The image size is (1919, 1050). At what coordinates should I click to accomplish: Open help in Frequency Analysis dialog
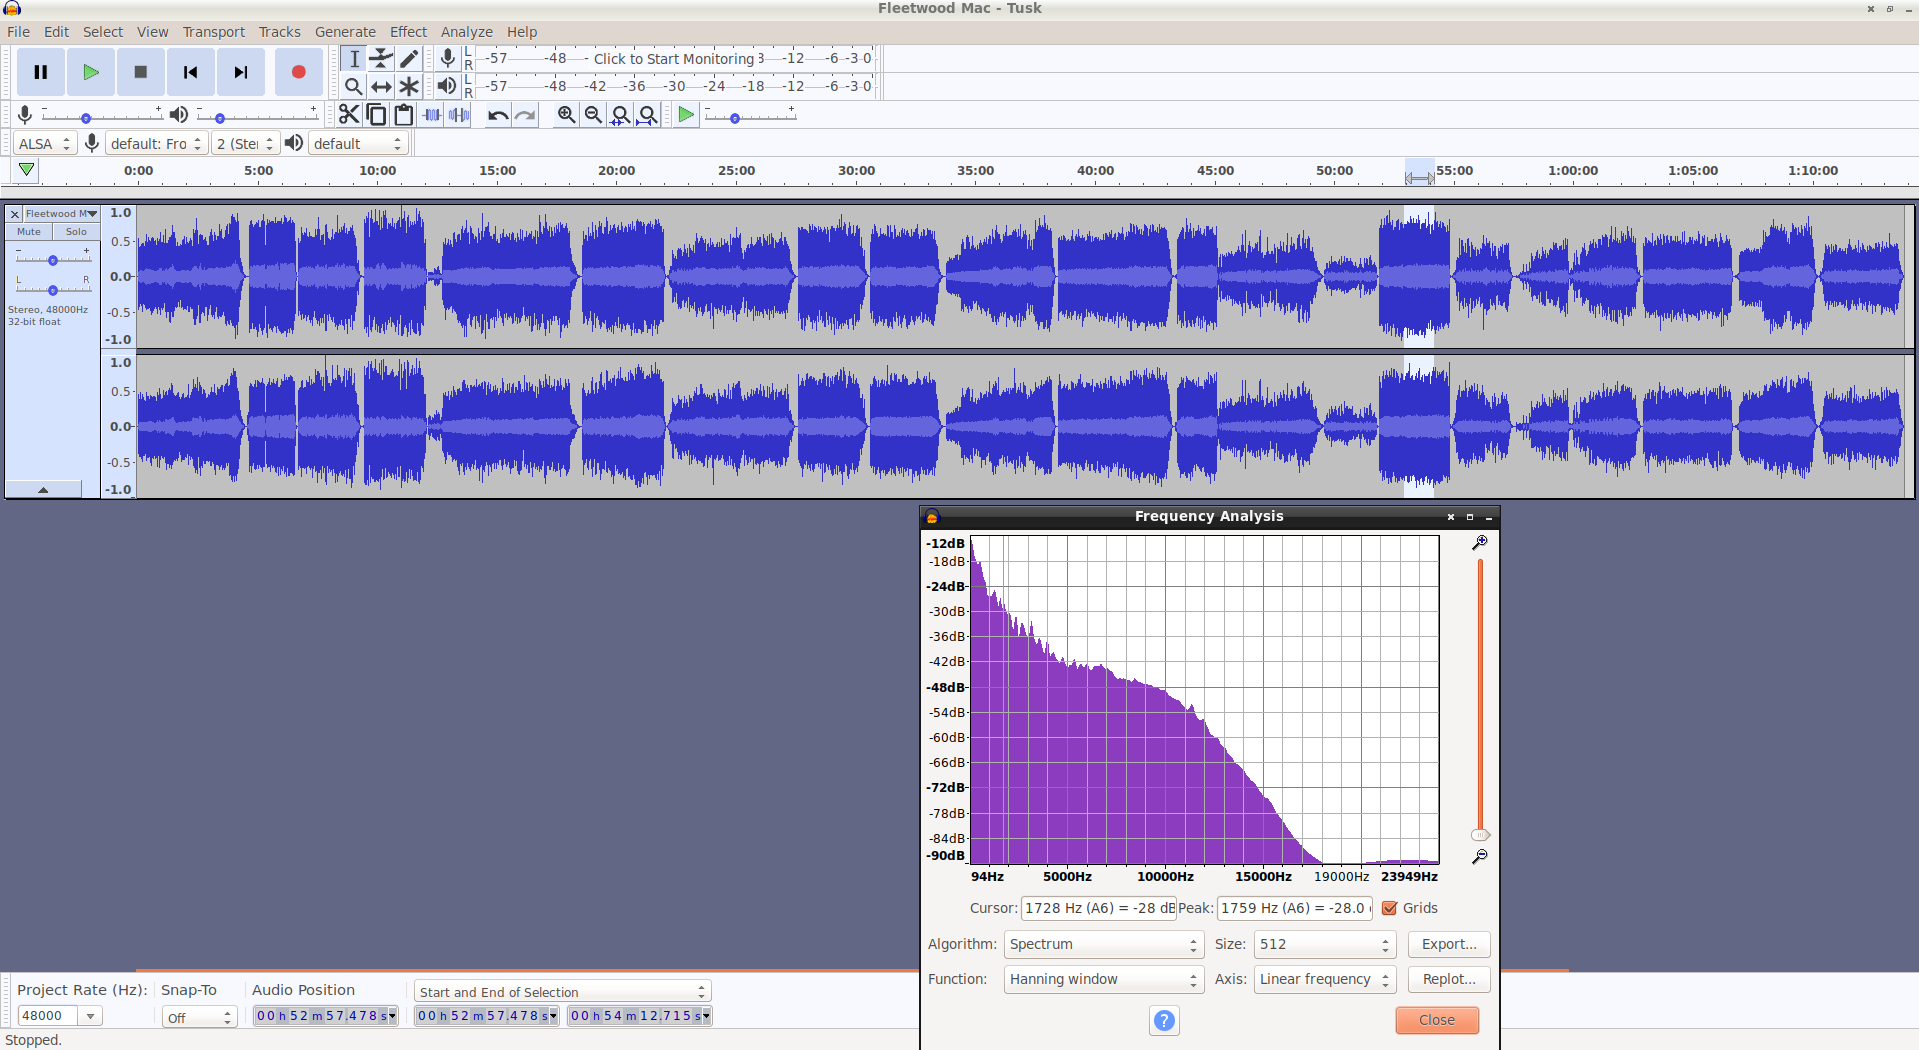click(x=1164, y=1020)
